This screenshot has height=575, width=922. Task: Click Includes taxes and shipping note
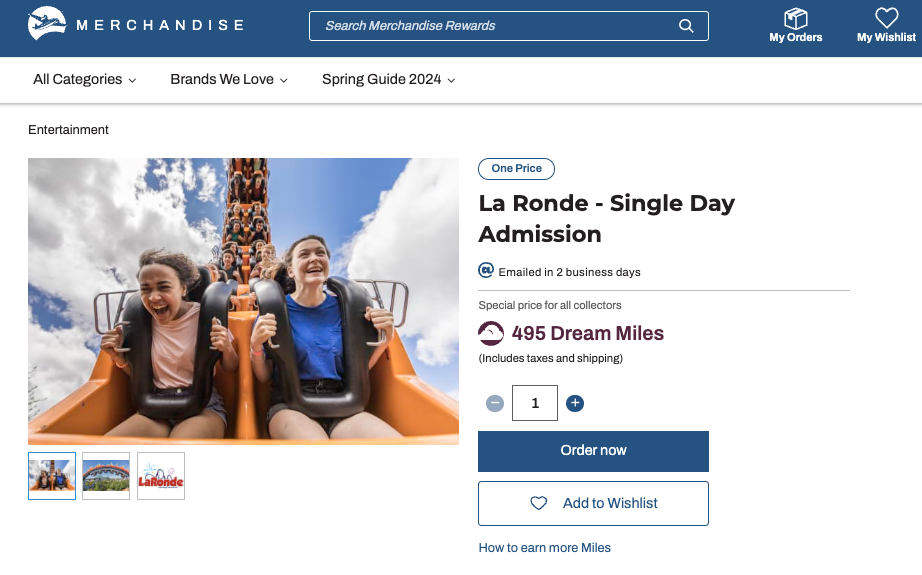550,358
